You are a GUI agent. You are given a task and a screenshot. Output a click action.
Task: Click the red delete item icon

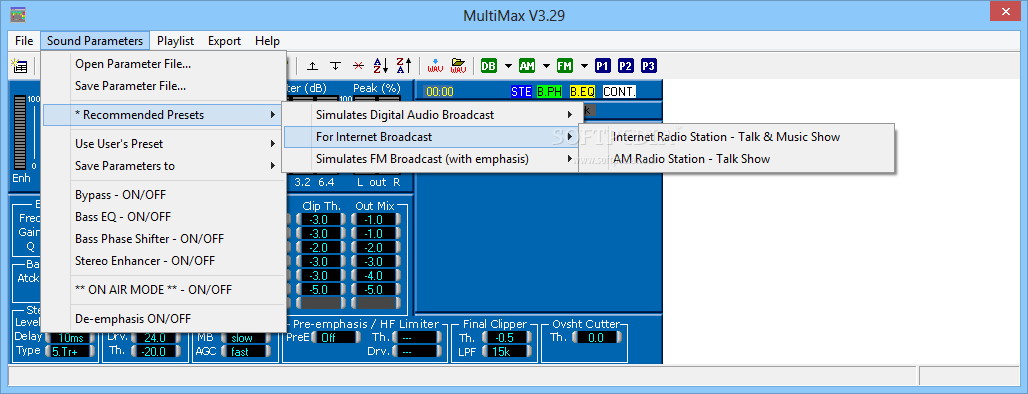click(x=358, y=66)
